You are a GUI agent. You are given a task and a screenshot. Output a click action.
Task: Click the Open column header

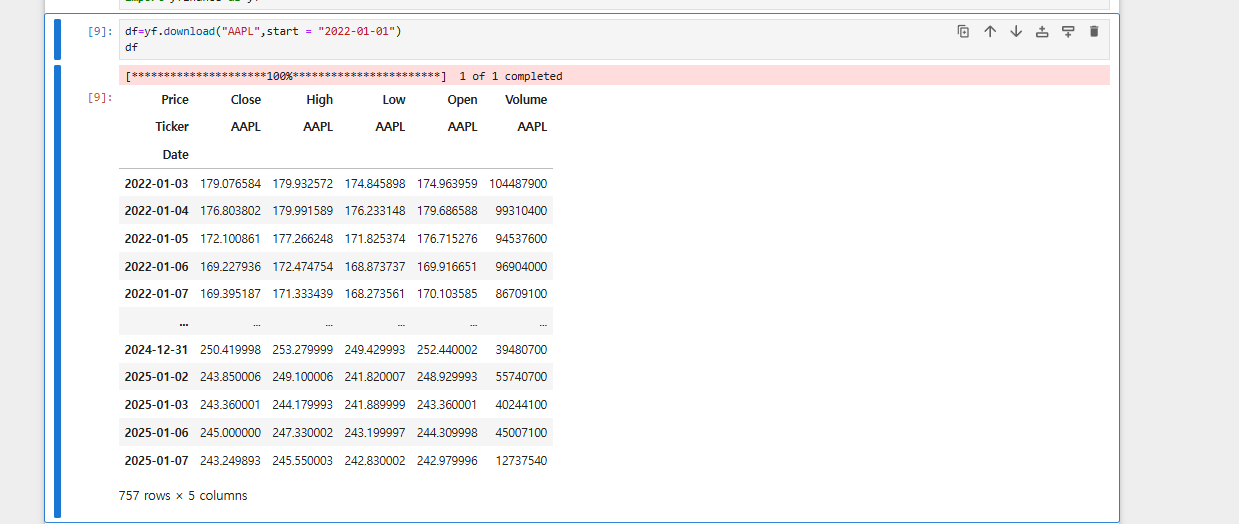click(x=463, y=100)
